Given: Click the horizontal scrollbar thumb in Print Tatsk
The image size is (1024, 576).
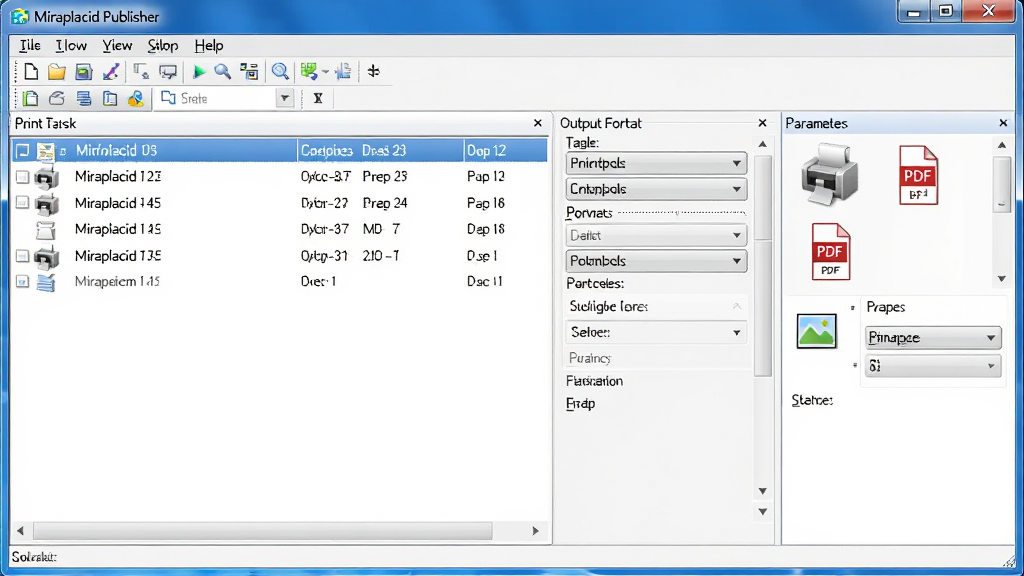Looking at the screenshot, I should [263, 531].
